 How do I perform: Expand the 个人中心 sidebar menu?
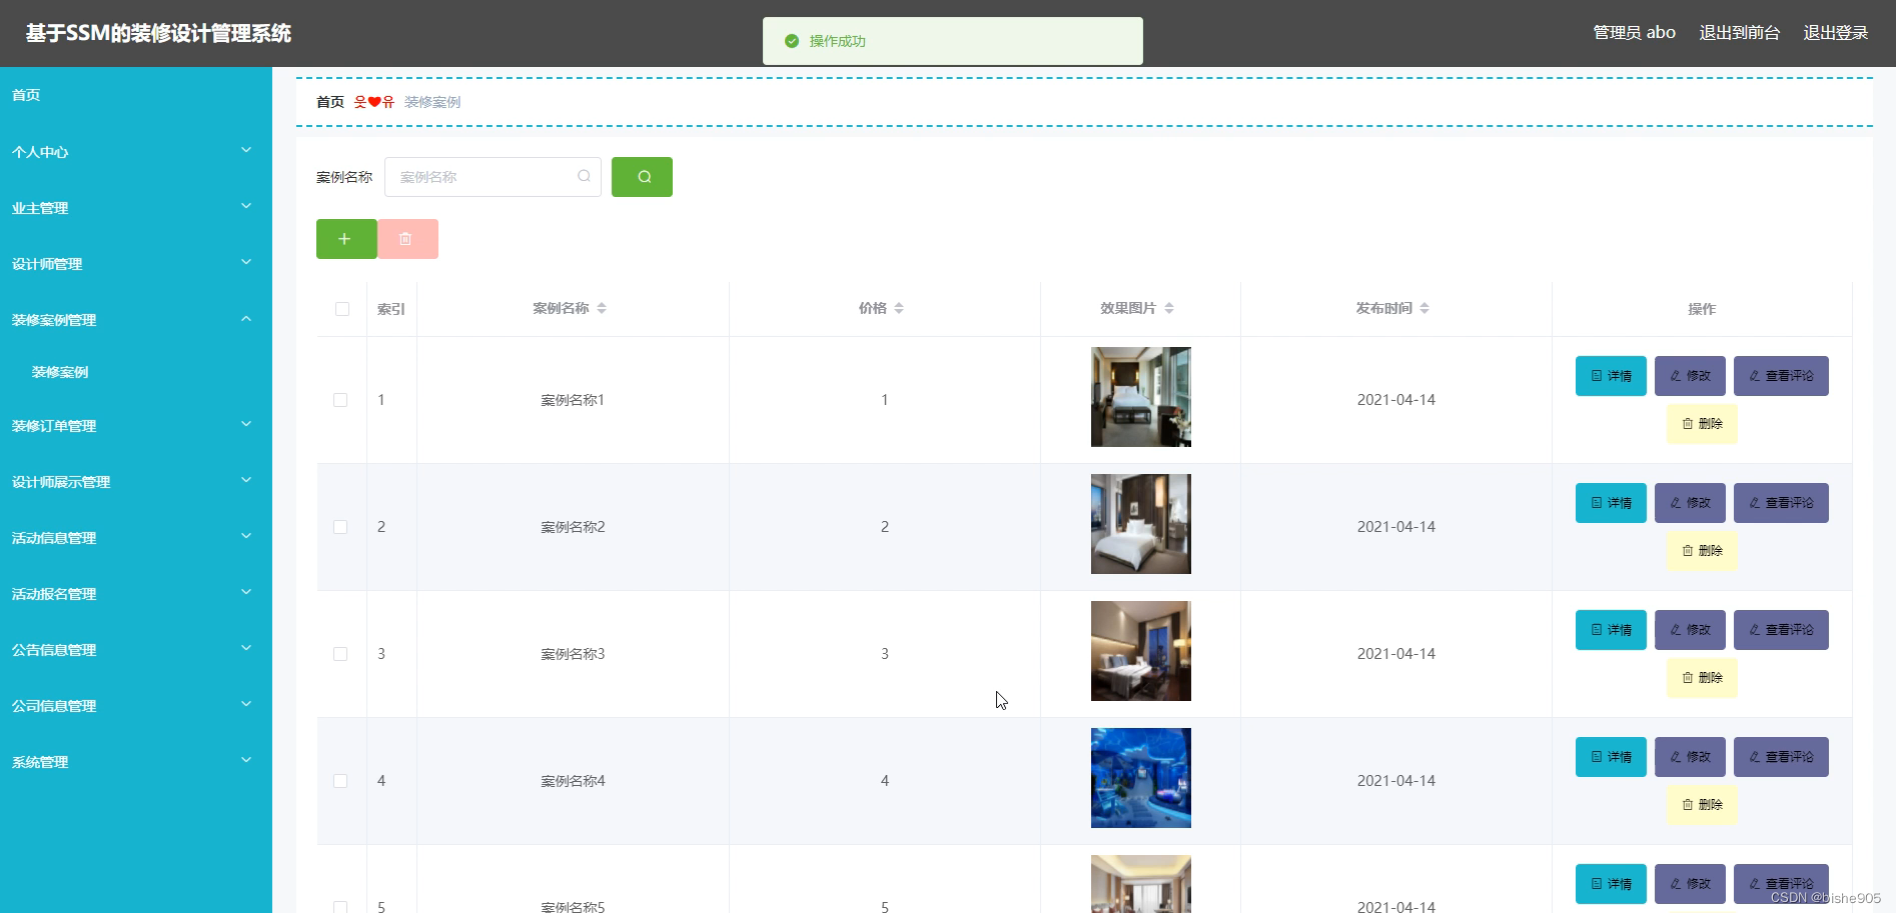tap(136, 152)
